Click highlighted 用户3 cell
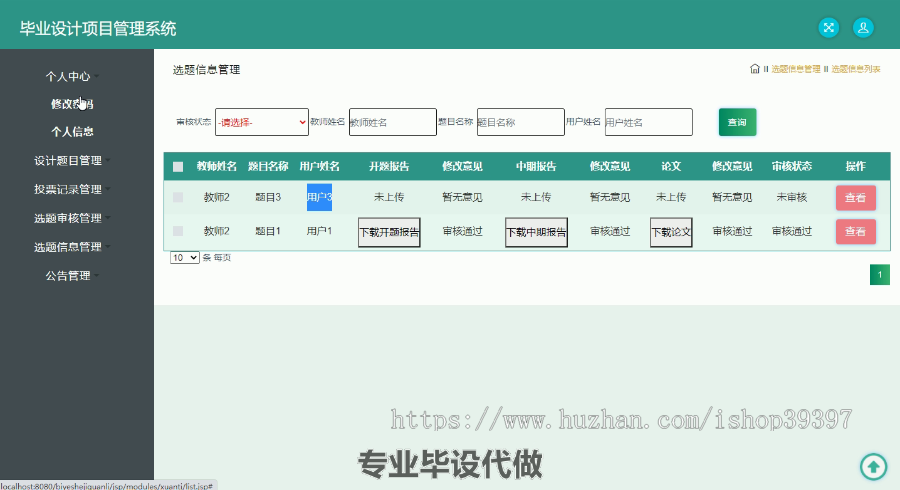 [x=319, y=197]
